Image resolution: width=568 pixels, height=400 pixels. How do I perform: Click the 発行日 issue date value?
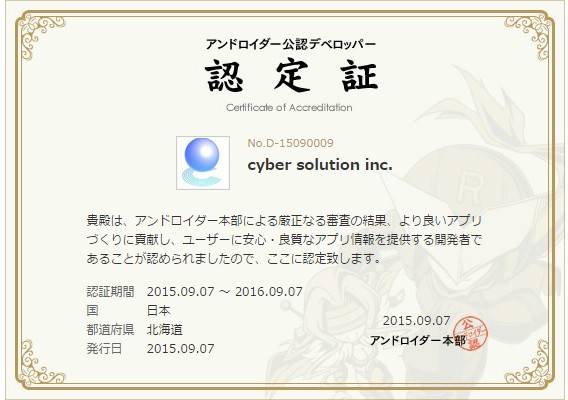(180, 349)
